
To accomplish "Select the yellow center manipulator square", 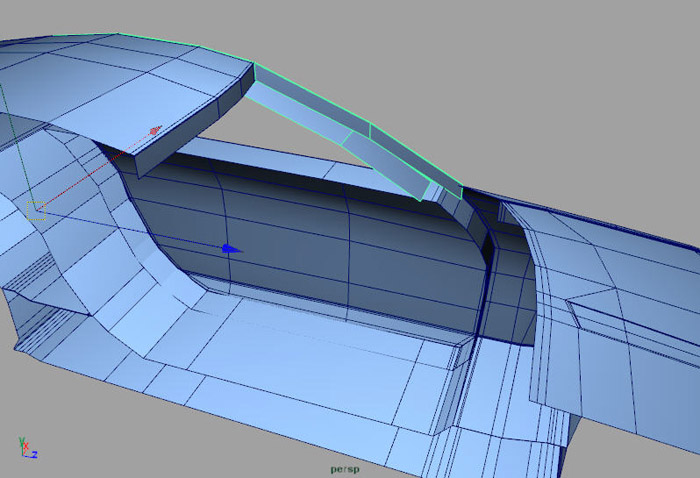I will coord(37,209).
